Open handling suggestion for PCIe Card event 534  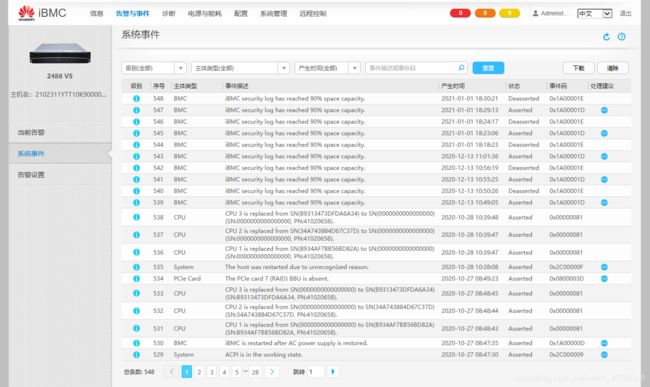(x=604, y=279)
